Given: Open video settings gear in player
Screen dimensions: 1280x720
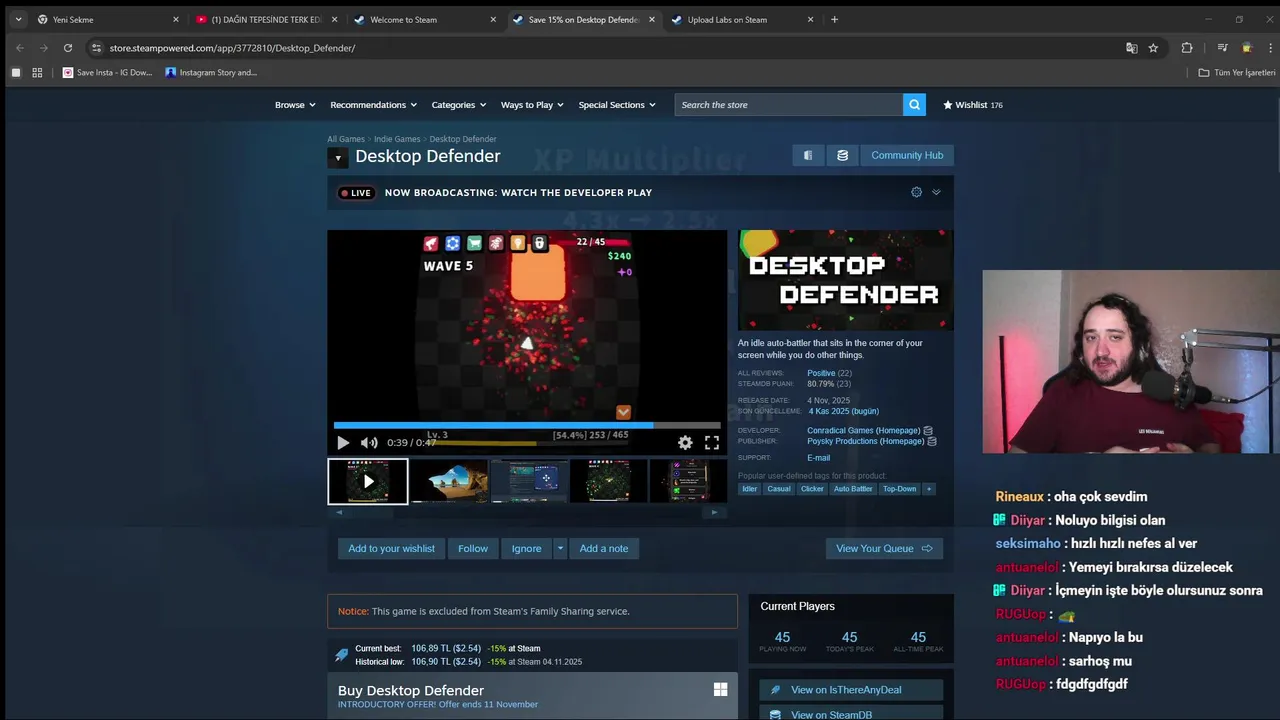Looking at the screenshot, I should click(685, 442).
